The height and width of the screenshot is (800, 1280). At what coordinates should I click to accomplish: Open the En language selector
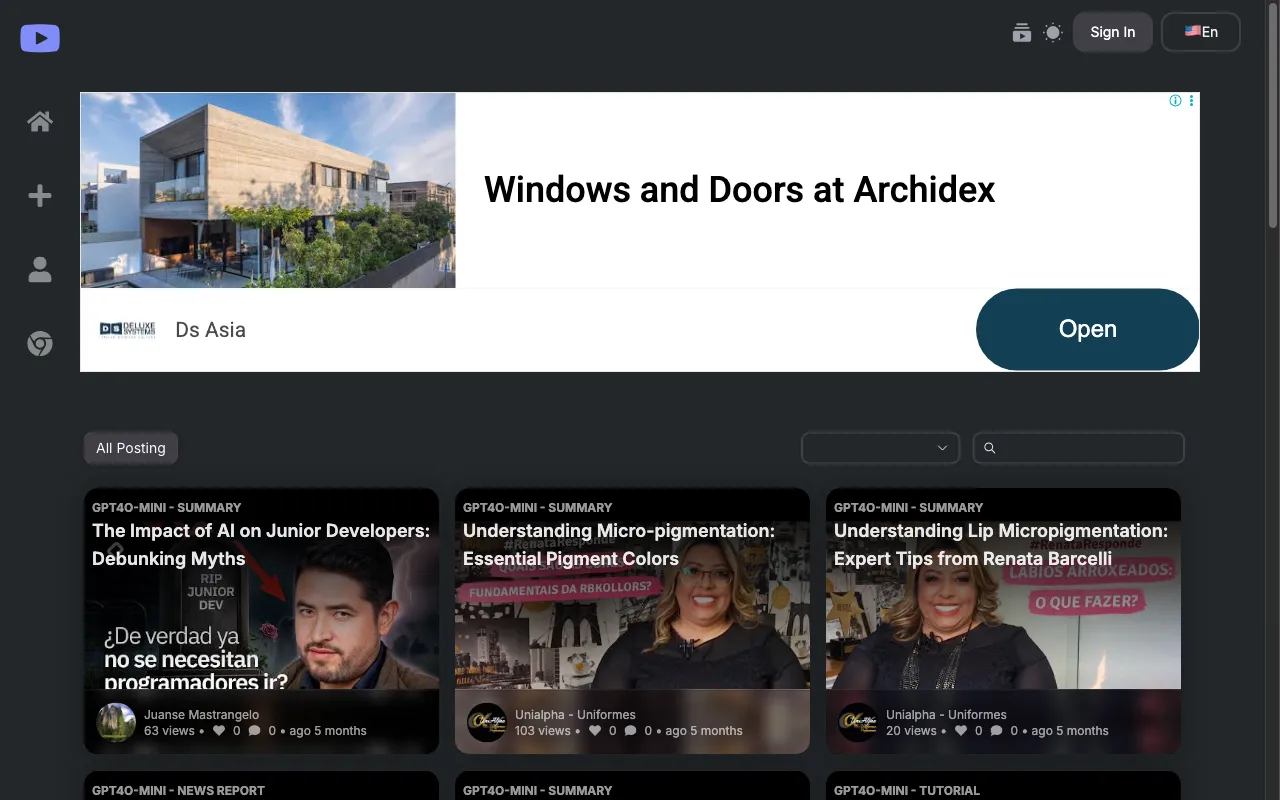pyautogui.click(x=1201, y=32)
